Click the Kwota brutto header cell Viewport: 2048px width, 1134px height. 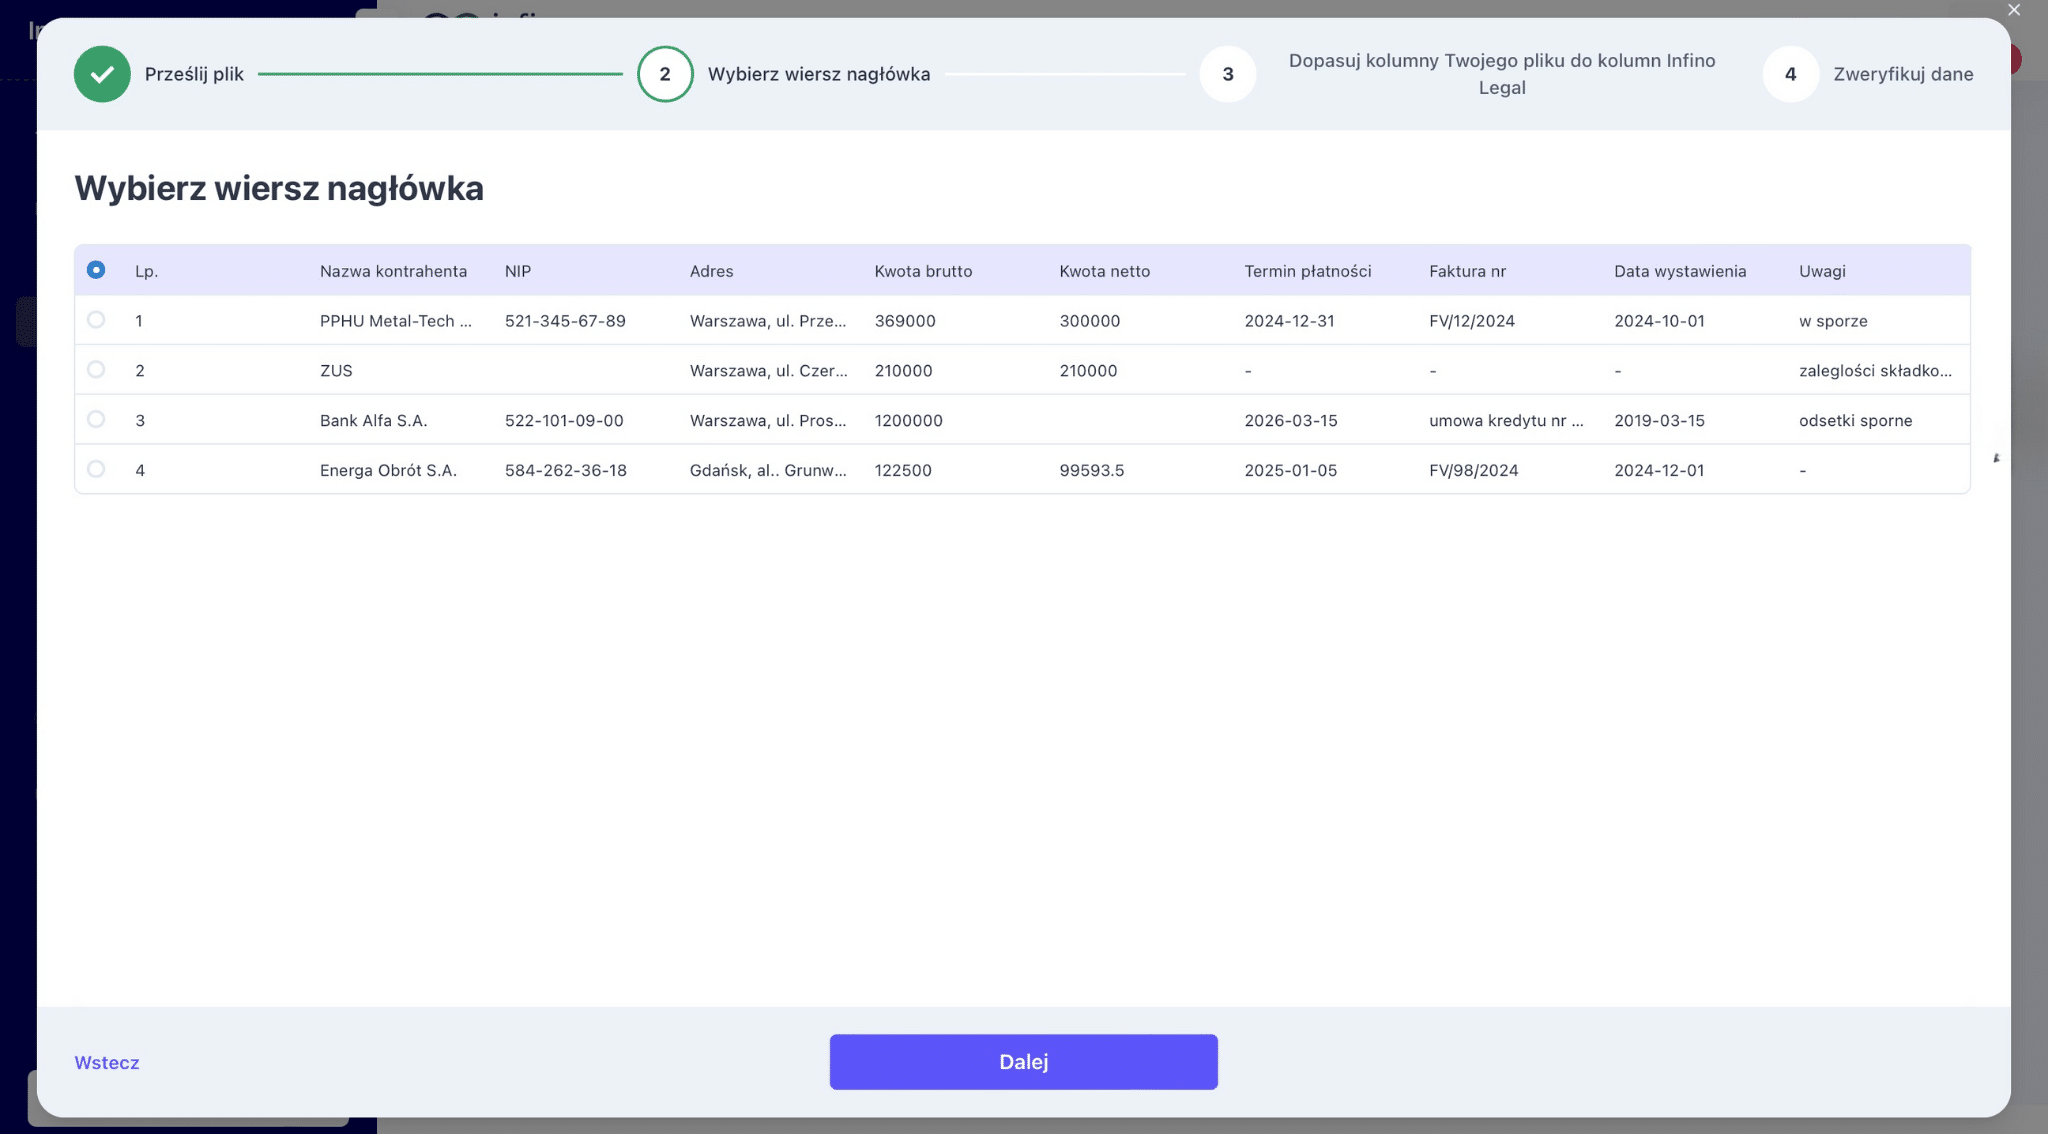point(923,271)
